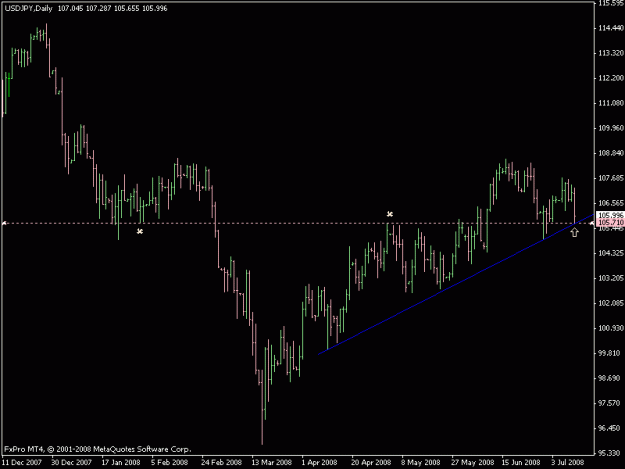Viewport: 625px width, 469px height.
Task: Click the 104.325 price axis label
Action: point(611,253)
